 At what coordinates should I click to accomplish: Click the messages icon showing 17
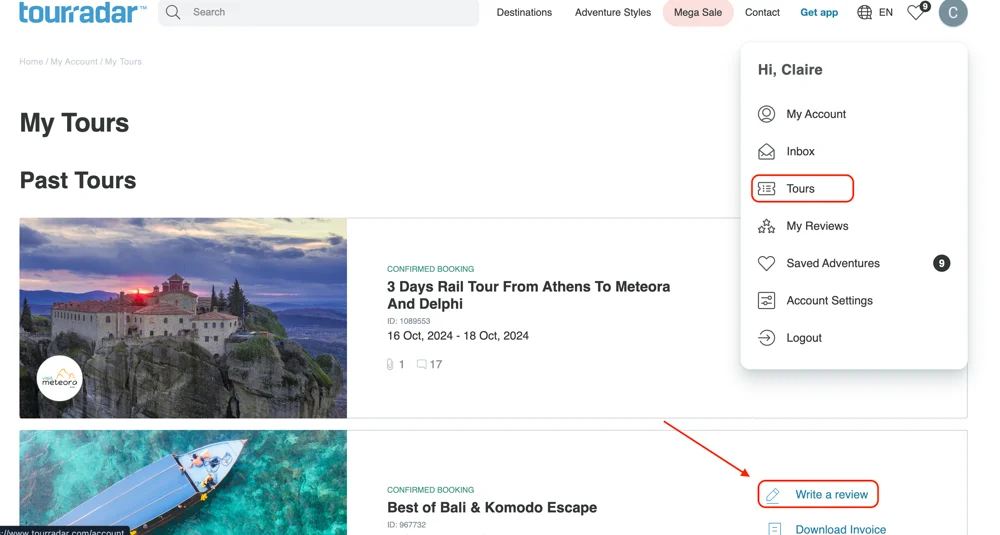click(422, 364)
